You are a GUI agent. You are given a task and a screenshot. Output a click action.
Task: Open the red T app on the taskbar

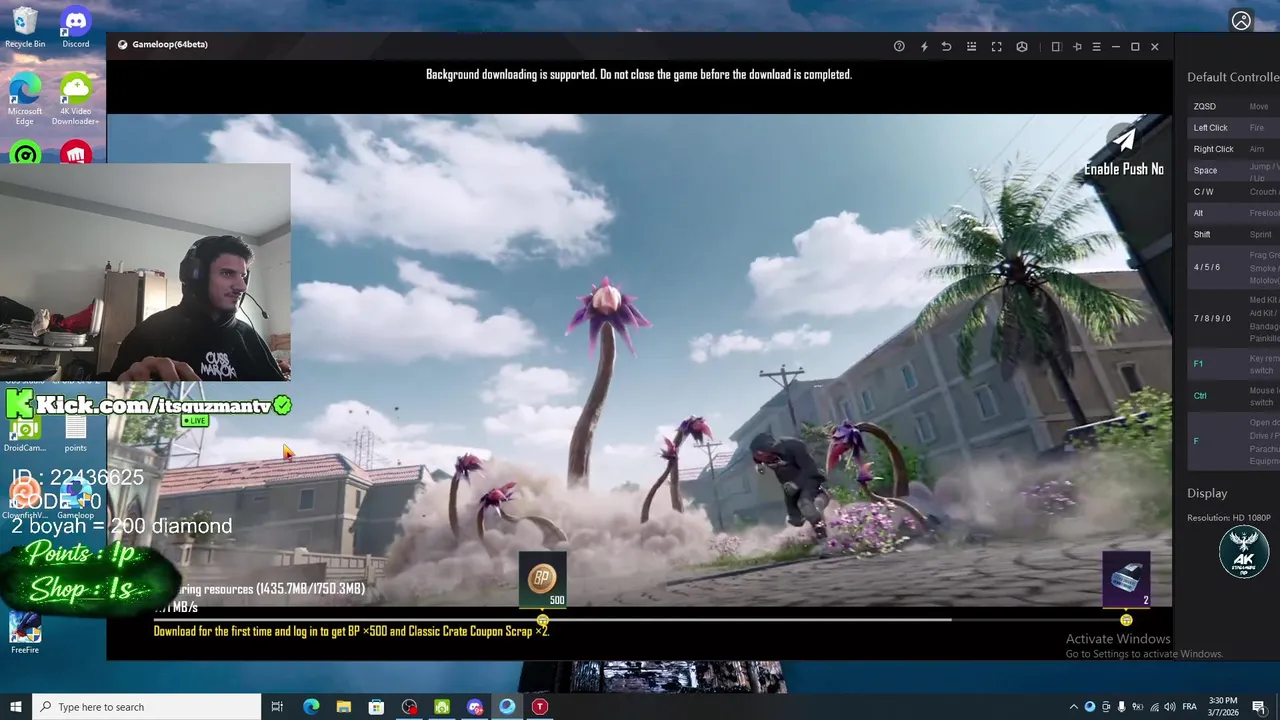click(x=540, y=707)
